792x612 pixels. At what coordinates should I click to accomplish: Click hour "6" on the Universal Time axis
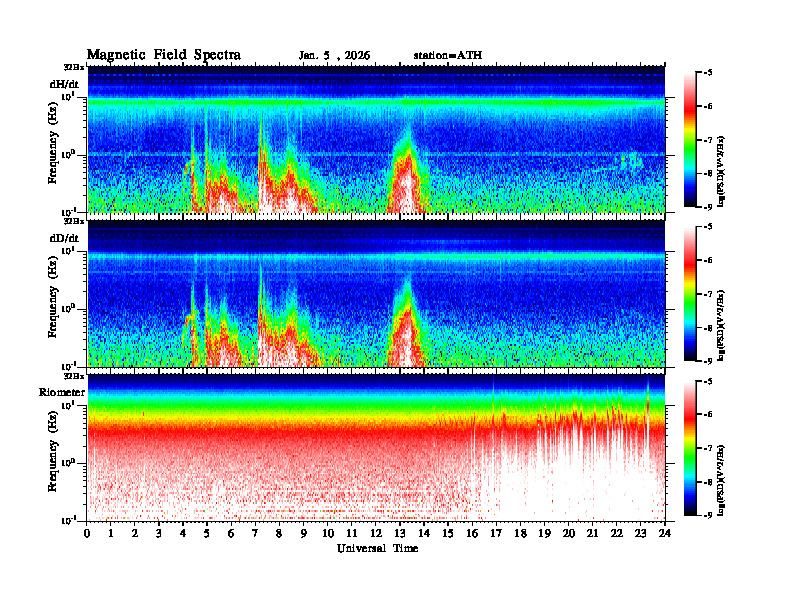(x=231, y=534)
